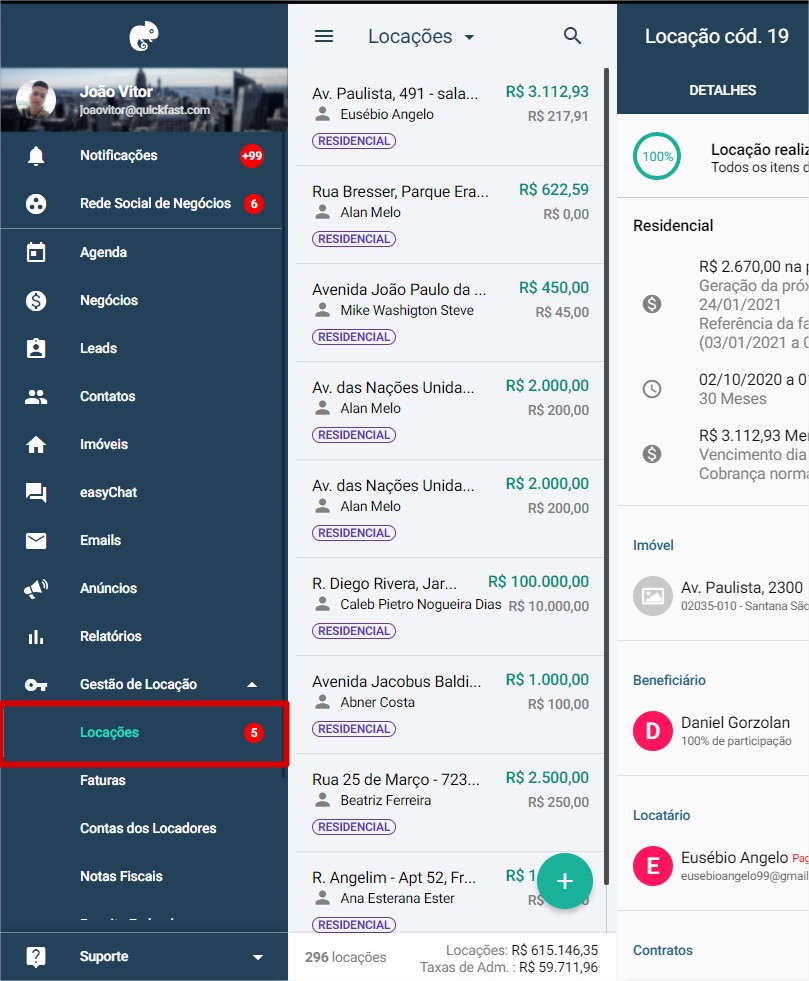Click the green add locação plus button
809x981 pixels.
coord(564,881)
